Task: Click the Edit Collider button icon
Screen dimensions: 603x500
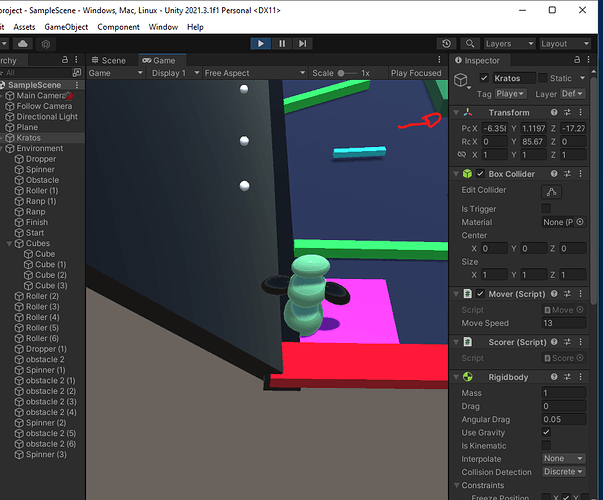Action: 551,192
